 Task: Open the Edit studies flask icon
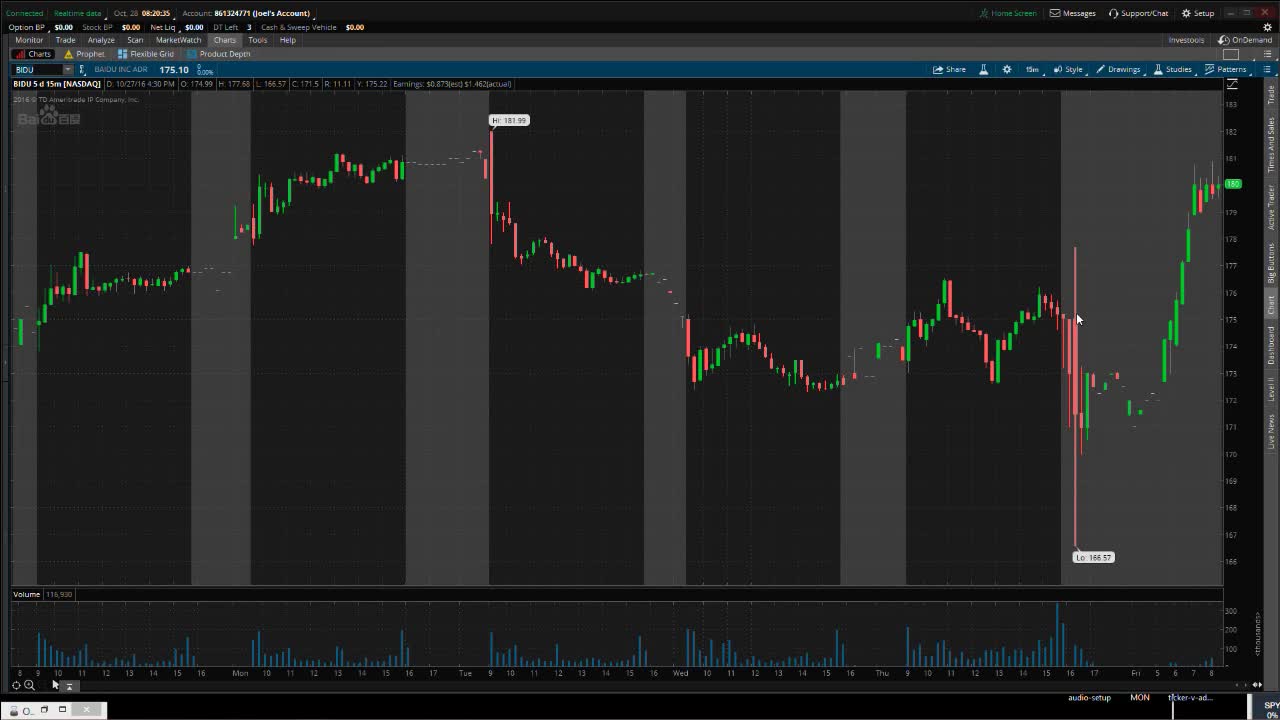[983, 70]
